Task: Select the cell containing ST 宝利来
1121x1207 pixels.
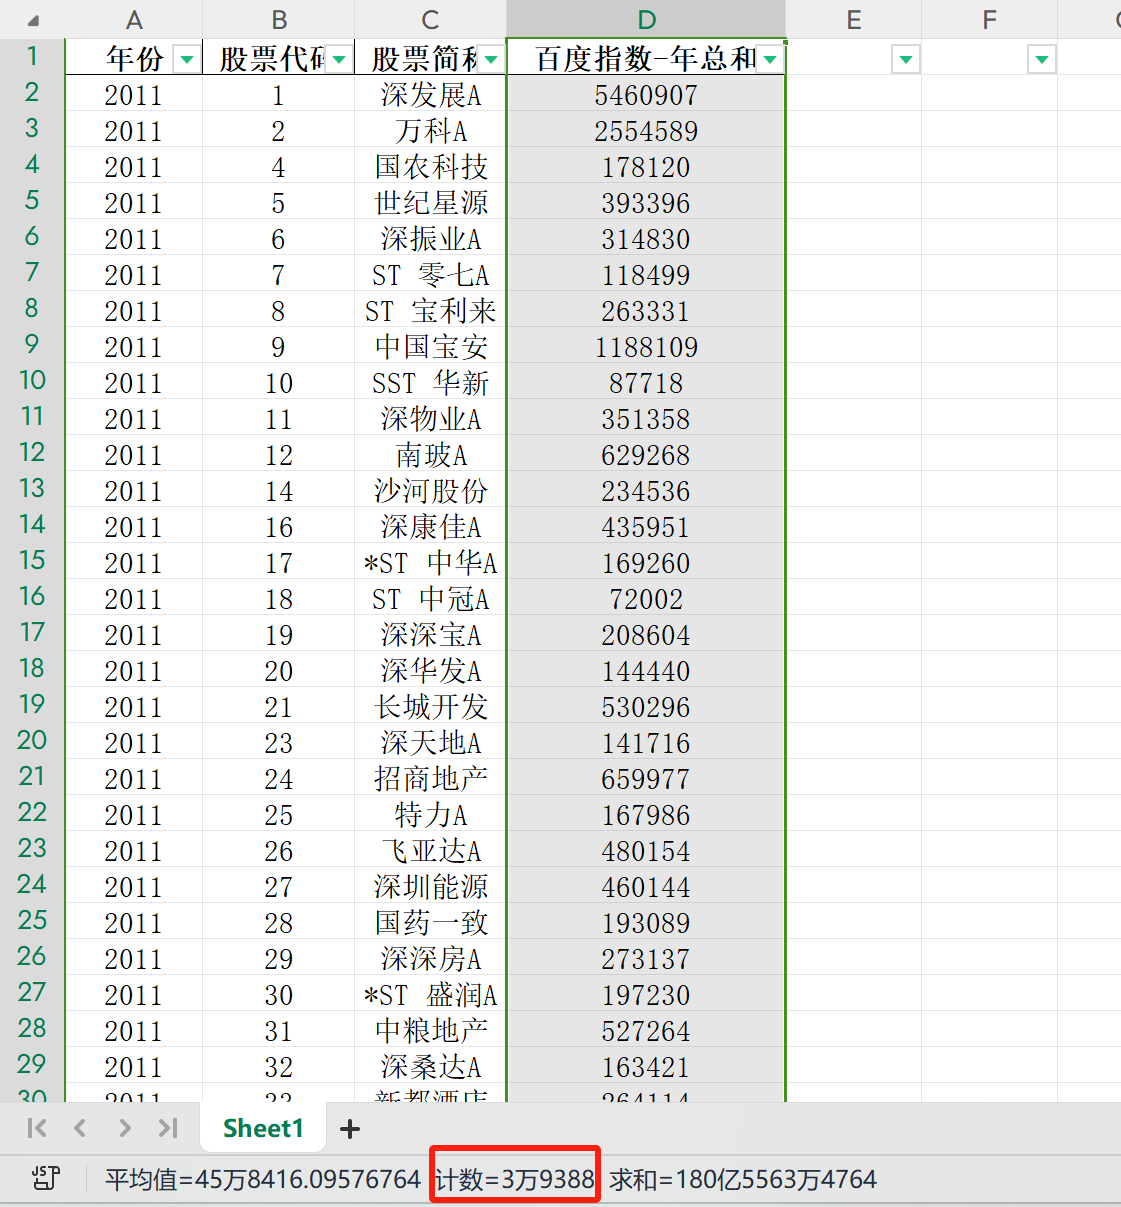Action: (x=430, y=311)
